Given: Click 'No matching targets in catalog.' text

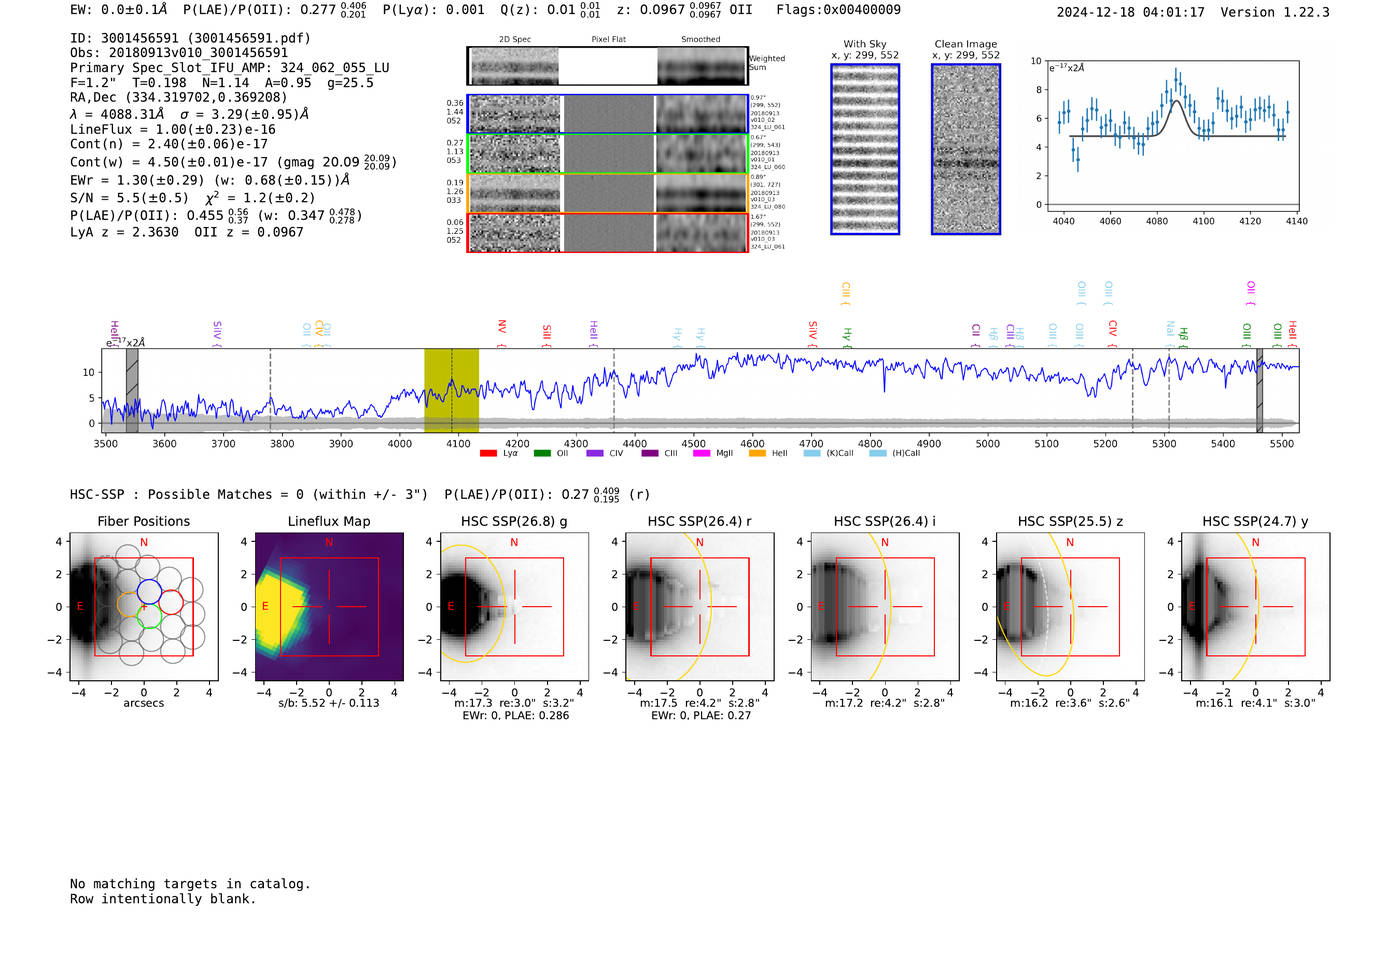Looking at the screenshot, I should (x=190, y=884).
